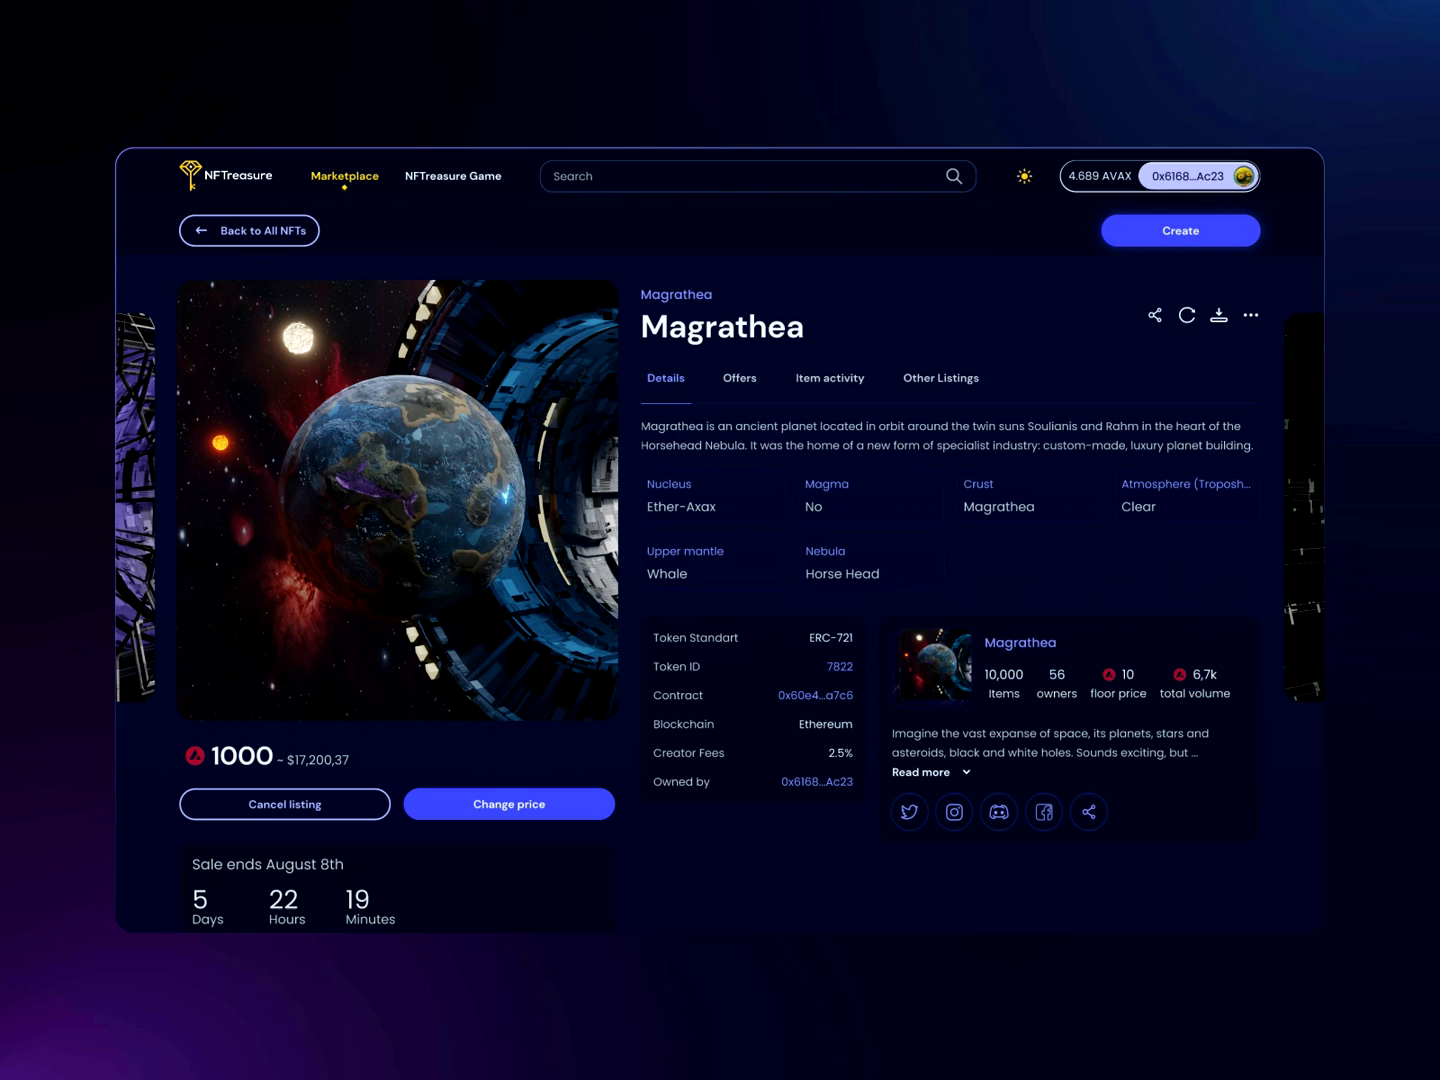Open the collection's Twitter page
The image size is (1440, 1080).
[x=908, y=811]
